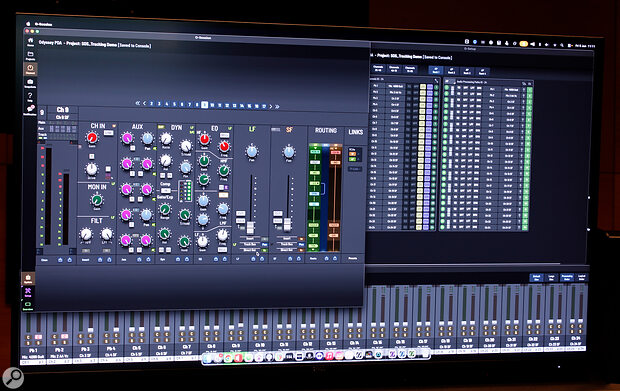
Task: Click the second lock icon under EQ
Action: 225,259
